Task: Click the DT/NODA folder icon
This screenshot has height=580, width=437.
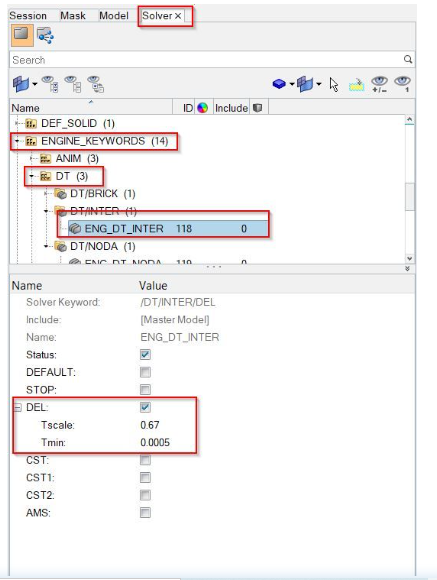Action: click(60, 246)
